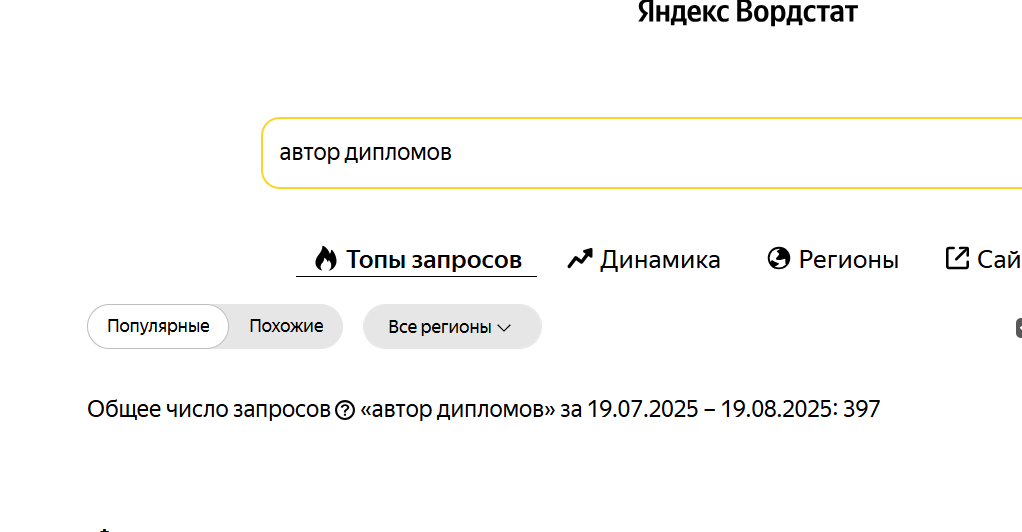
Task: Click the question mark help icon near Общее число запросов
Action: click(x=345, y=410)
